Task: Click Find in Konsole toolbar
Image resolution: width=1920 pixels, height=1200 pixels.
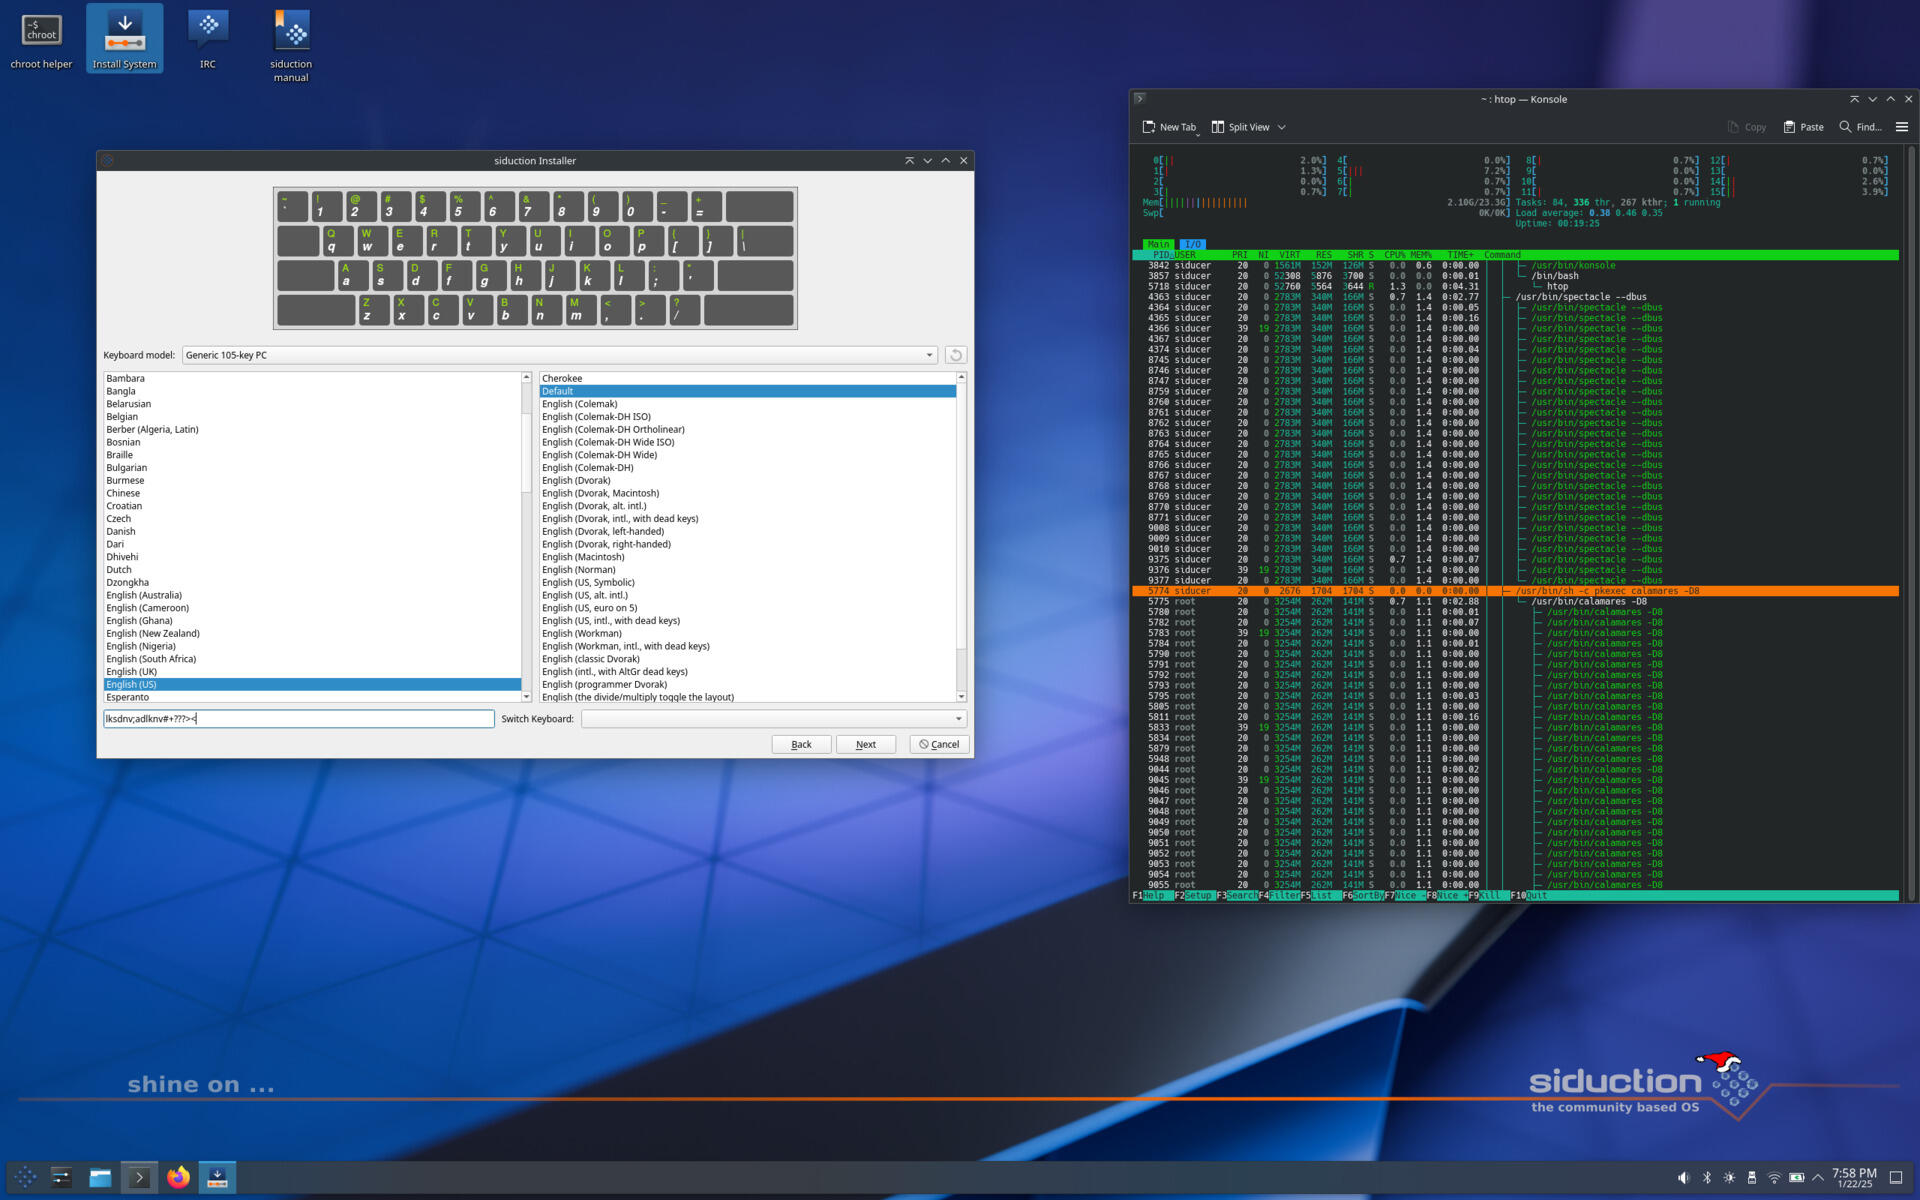Action: click(x=1860, y=127)
